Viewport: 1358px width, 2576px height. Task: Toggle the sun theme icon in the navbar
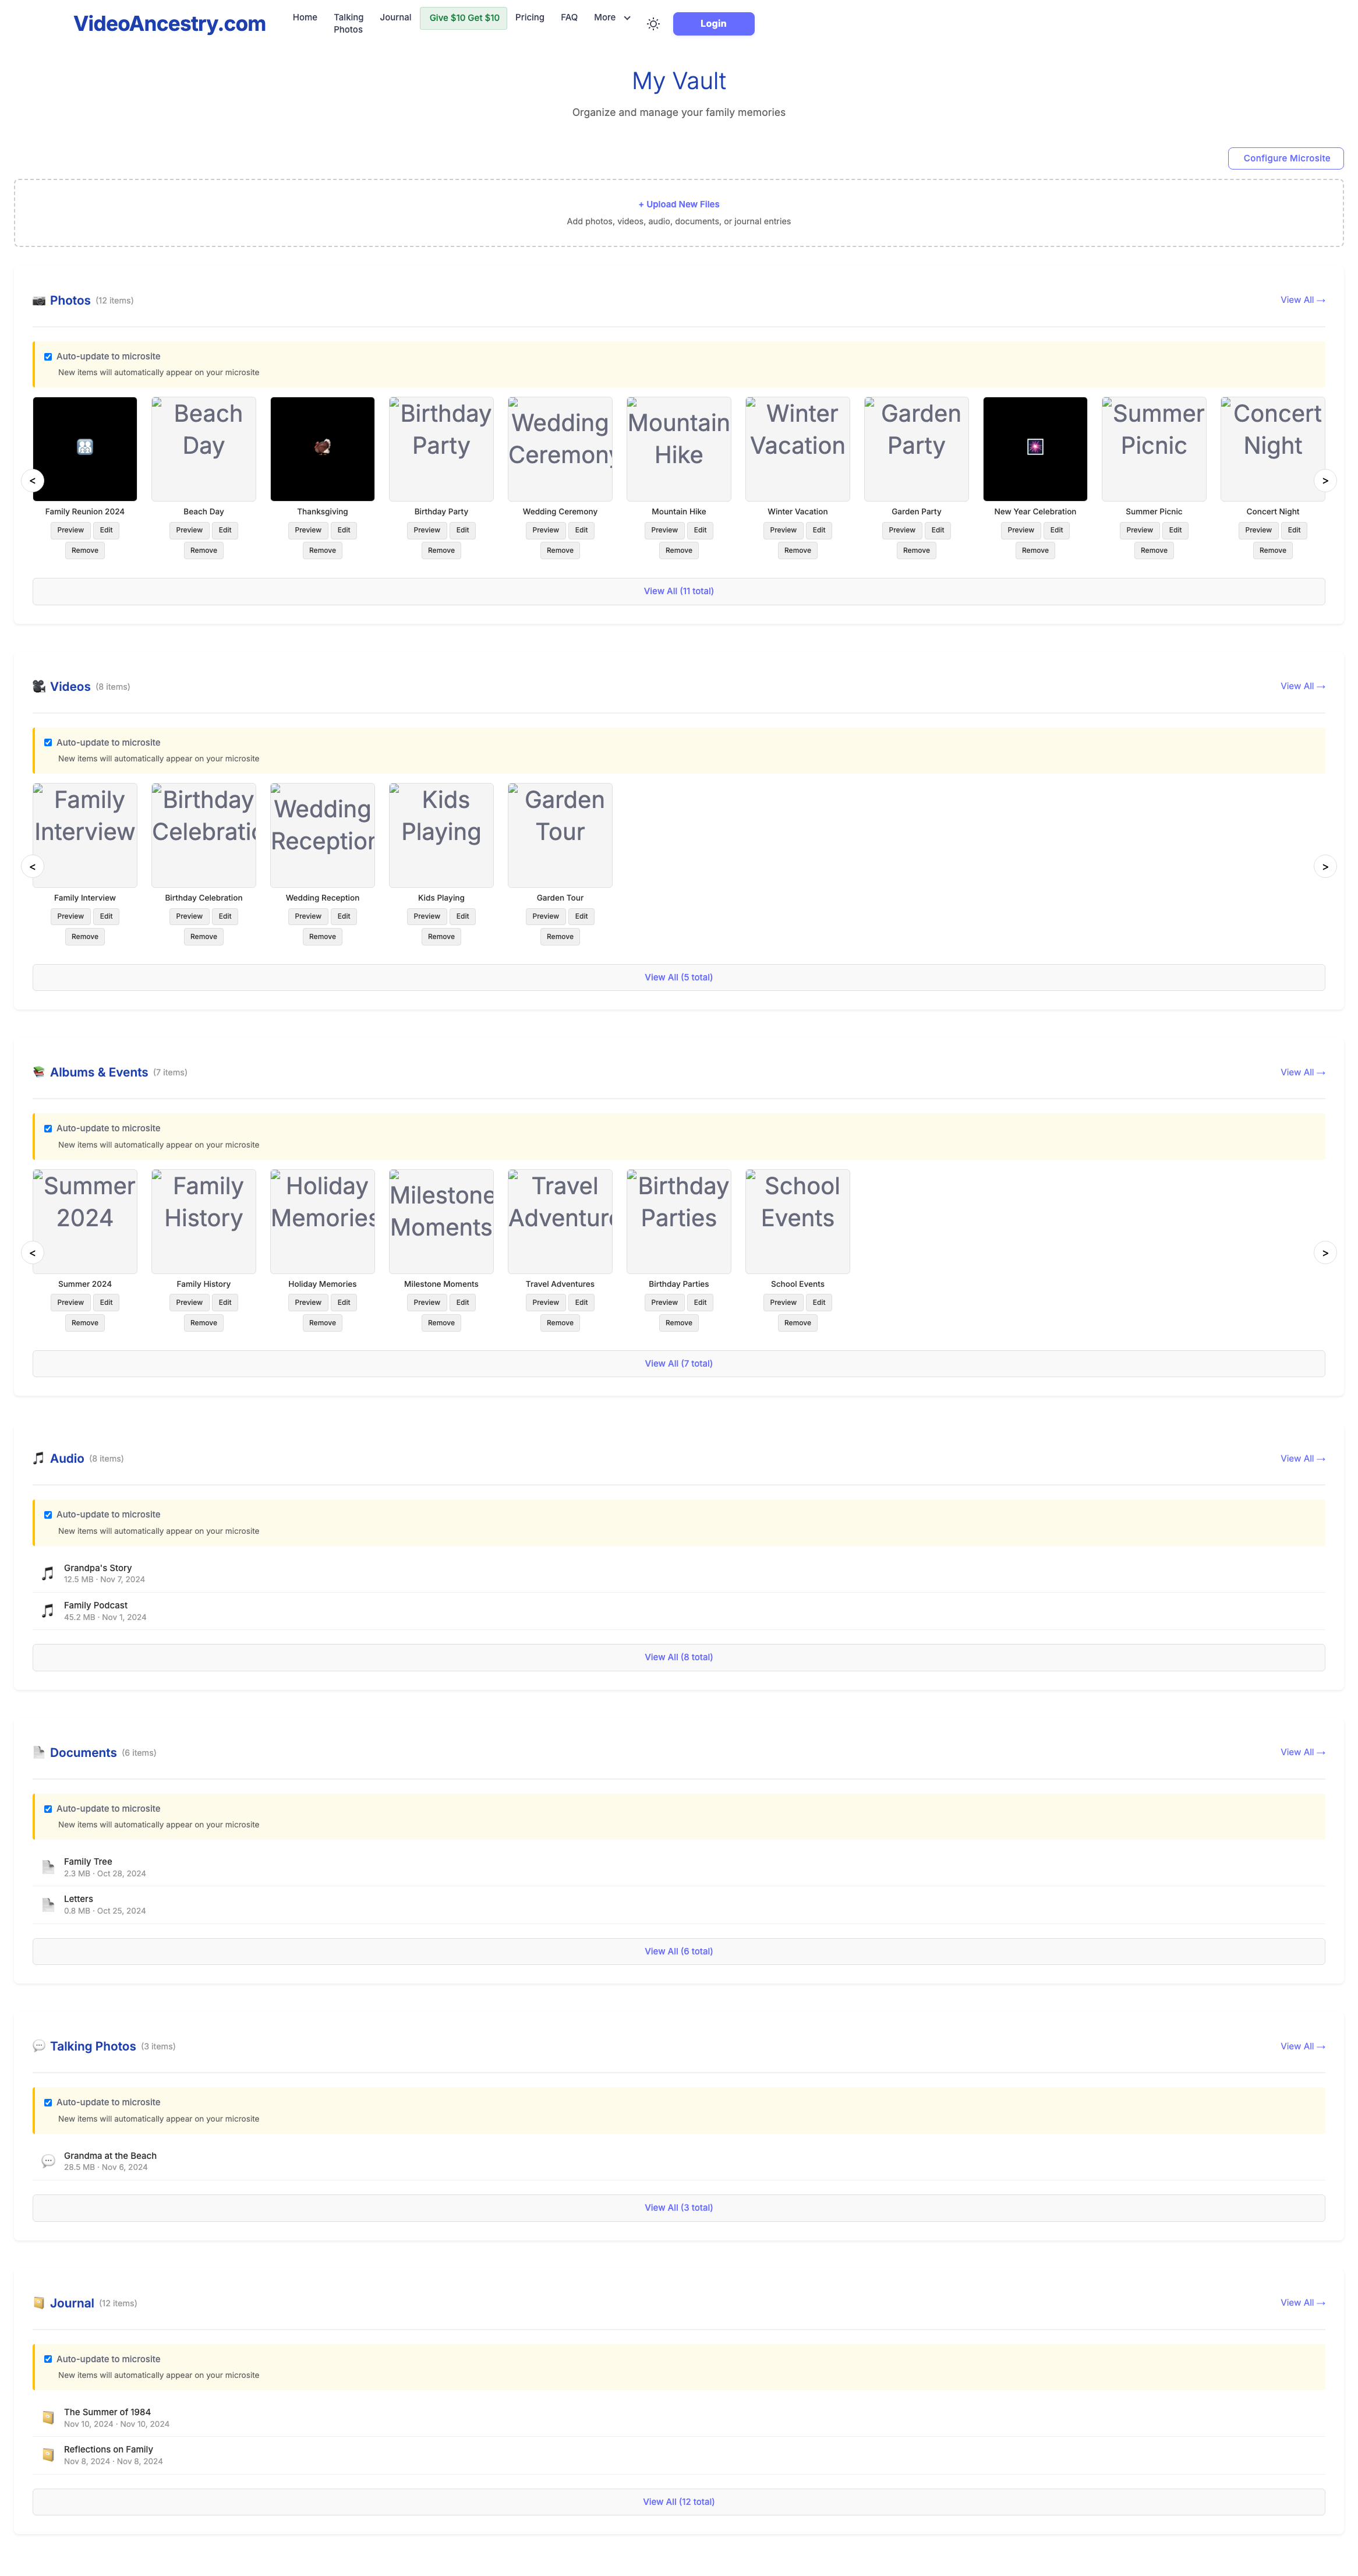pos(653,24)
